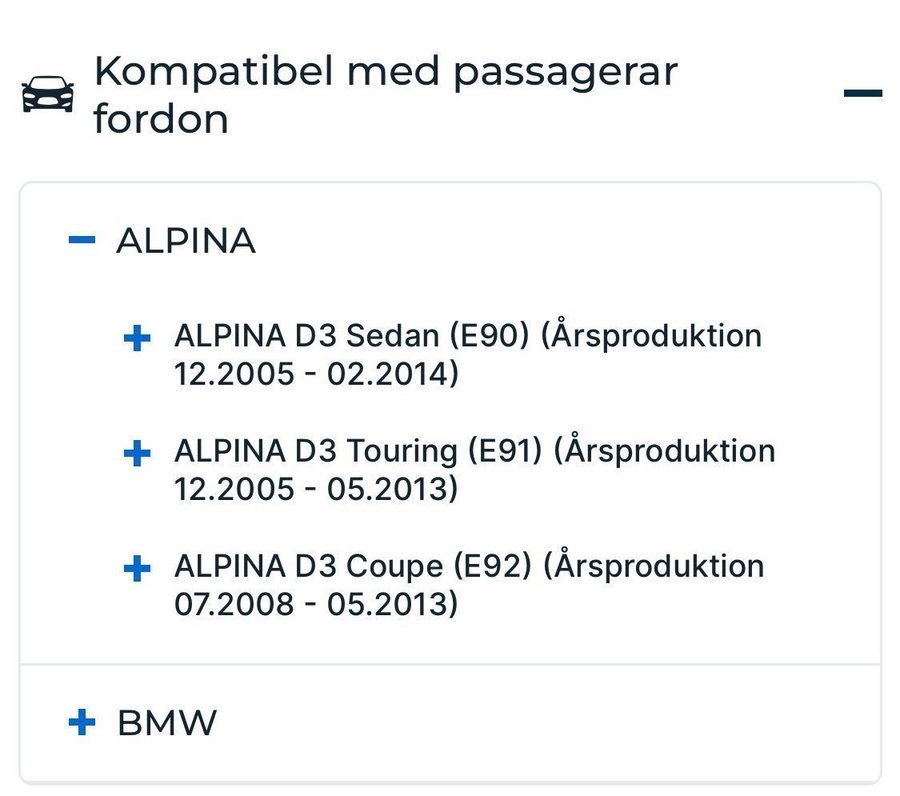900x796 pixels.
Task: Open ALPINA D3 Coupe (E92) model entry
Action: (470, 585)
